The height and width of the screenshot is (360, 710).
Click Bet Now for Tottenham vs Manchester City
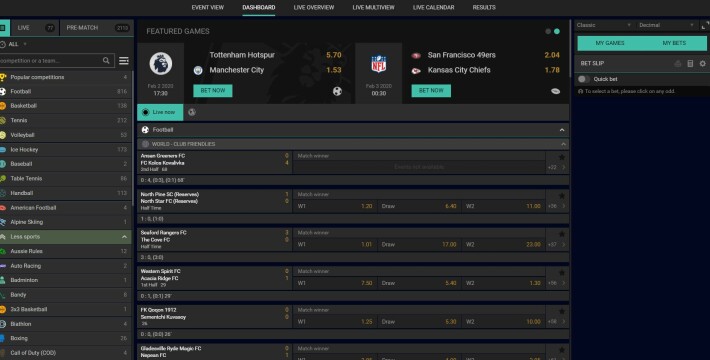click(x=213, y=91)
